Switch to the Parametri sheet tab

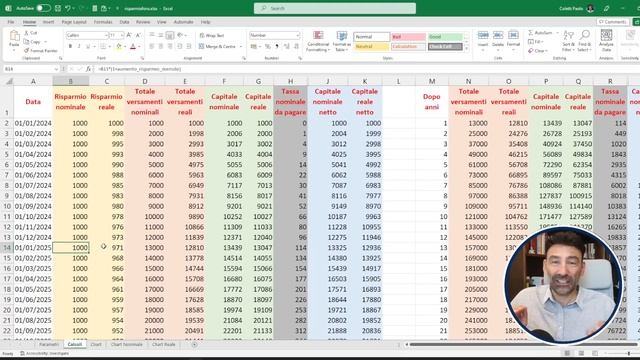49,344
